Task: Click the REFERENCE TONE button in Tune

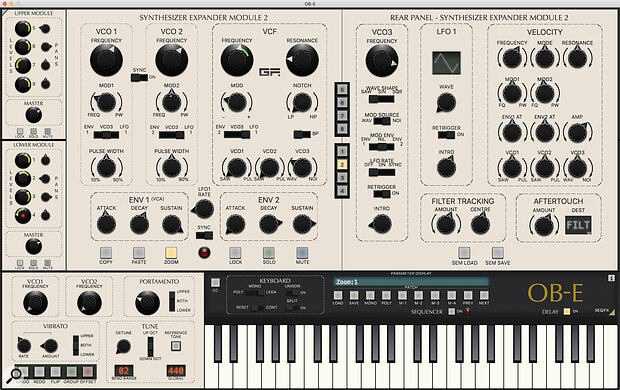Action: pos(176,346)
